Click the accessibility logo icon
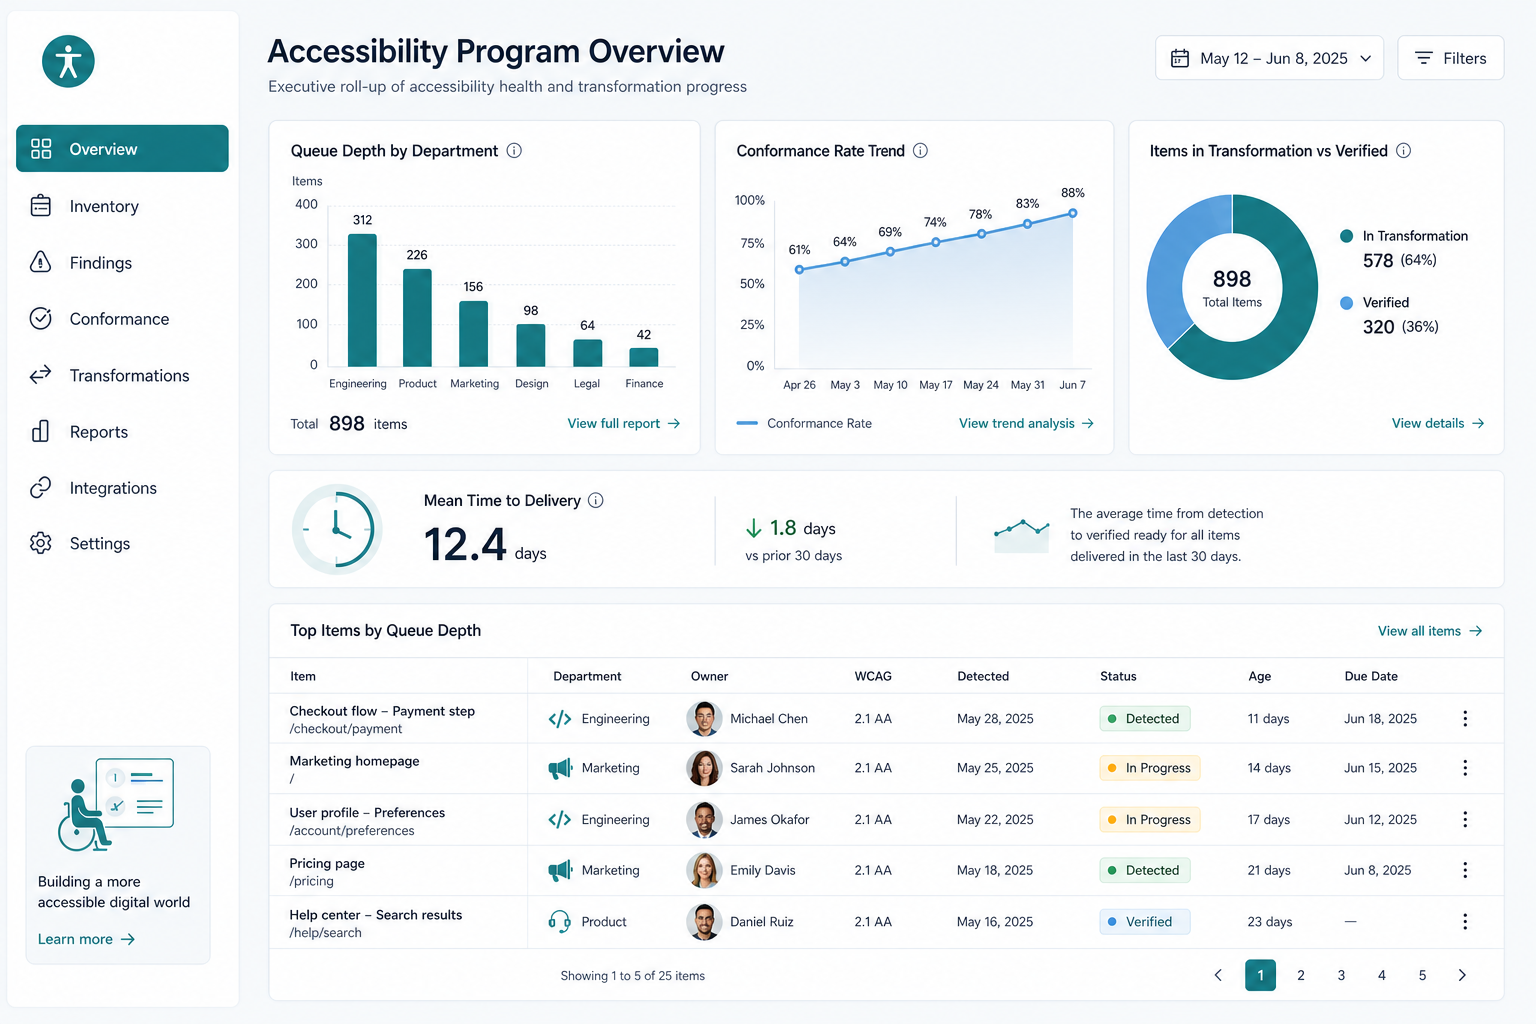Viewport: 1536px width, 1024px height. [x=68, y=61]
